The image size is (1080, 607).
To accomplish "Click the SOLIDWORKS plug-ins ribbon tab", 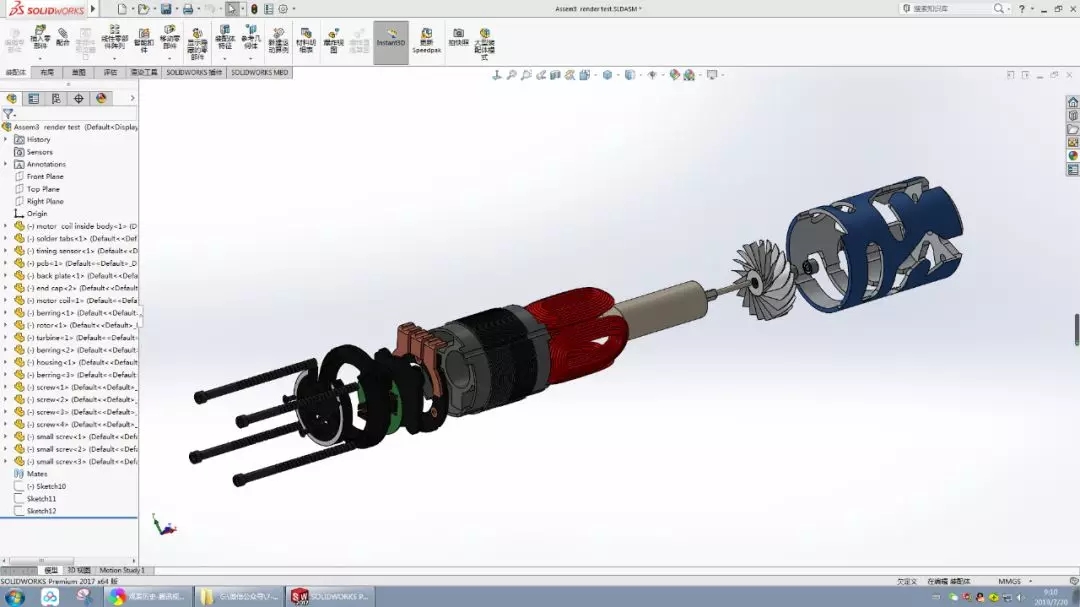I will click(194, 72).
